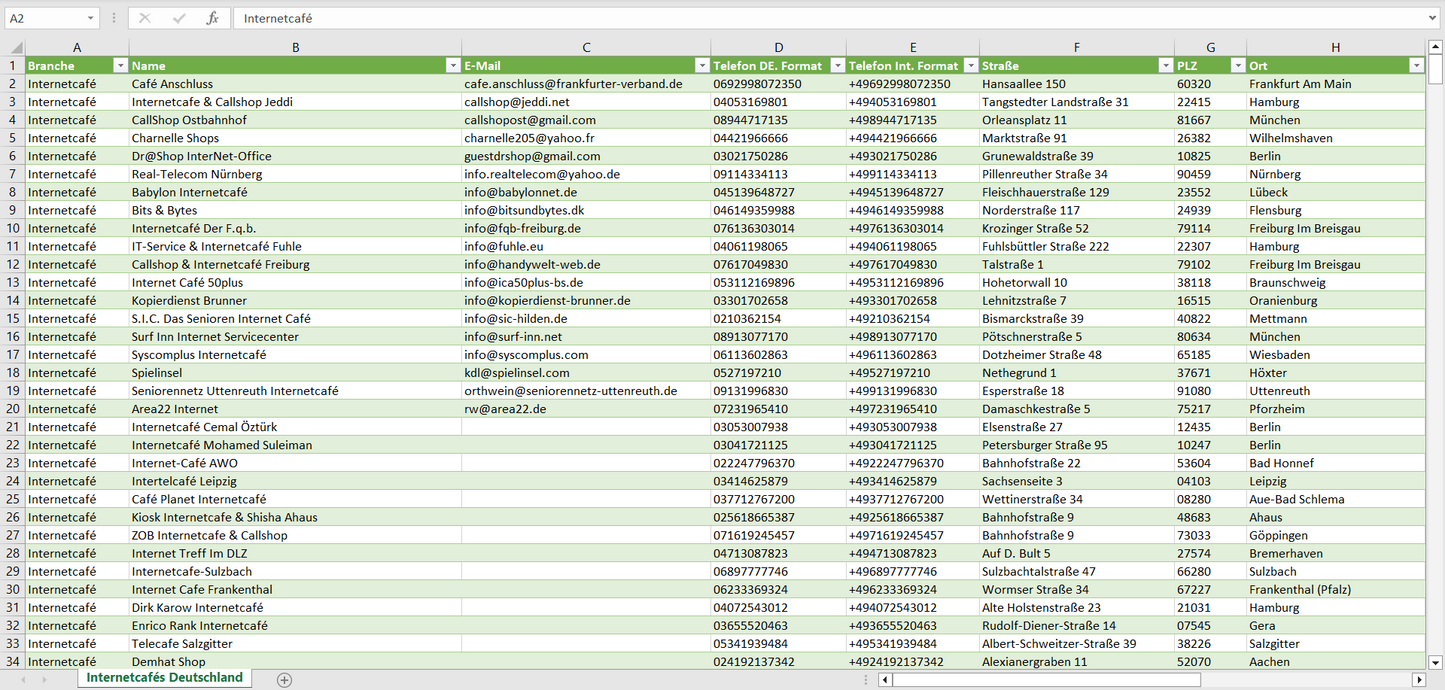Viewport: 1445px width, 690px height.
Task: Expand the formula bar with the chevron
Action: coord(1433,18)
